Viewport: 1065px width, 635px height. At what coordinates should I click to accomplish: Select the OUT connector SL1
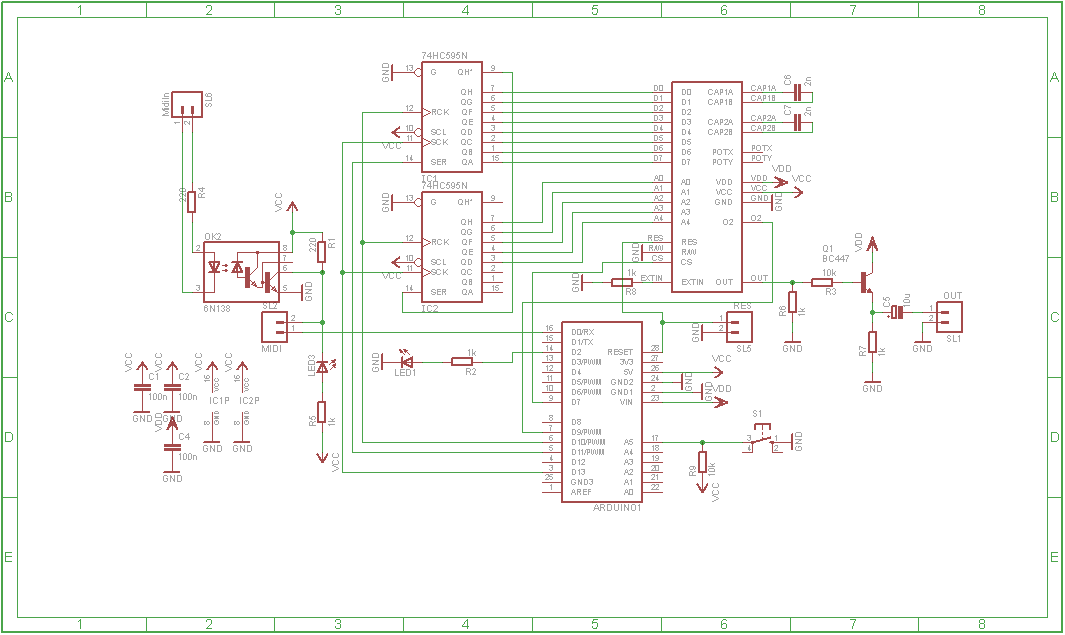951,316
